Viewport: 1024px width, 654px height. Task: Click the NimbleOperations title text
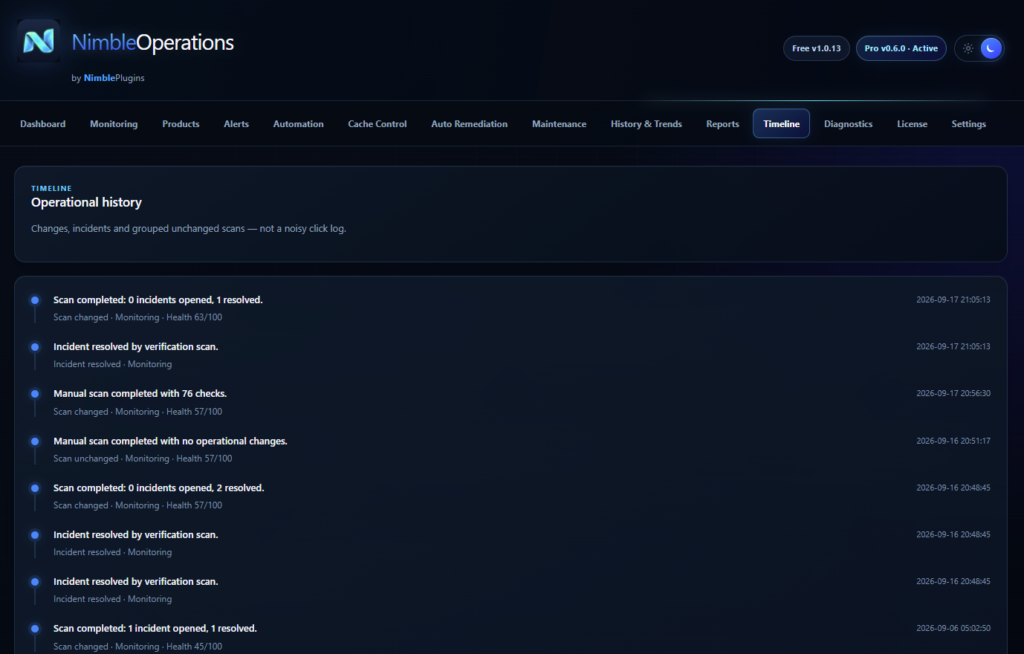click(153, 42)
